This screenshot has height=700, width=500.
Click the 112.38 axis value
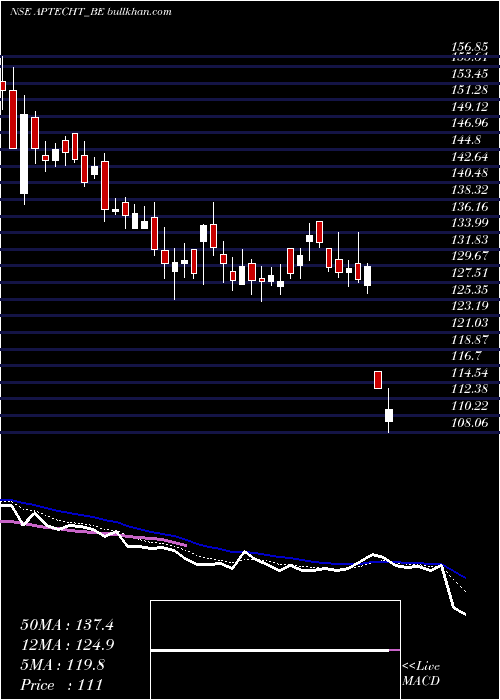(x=469, y=389)
